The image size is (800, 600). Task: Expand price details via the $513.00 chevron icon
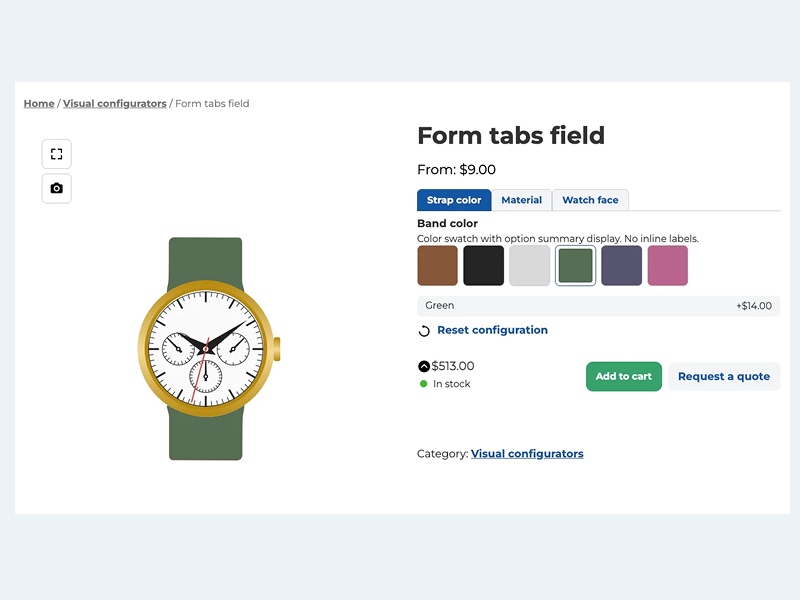424,366
